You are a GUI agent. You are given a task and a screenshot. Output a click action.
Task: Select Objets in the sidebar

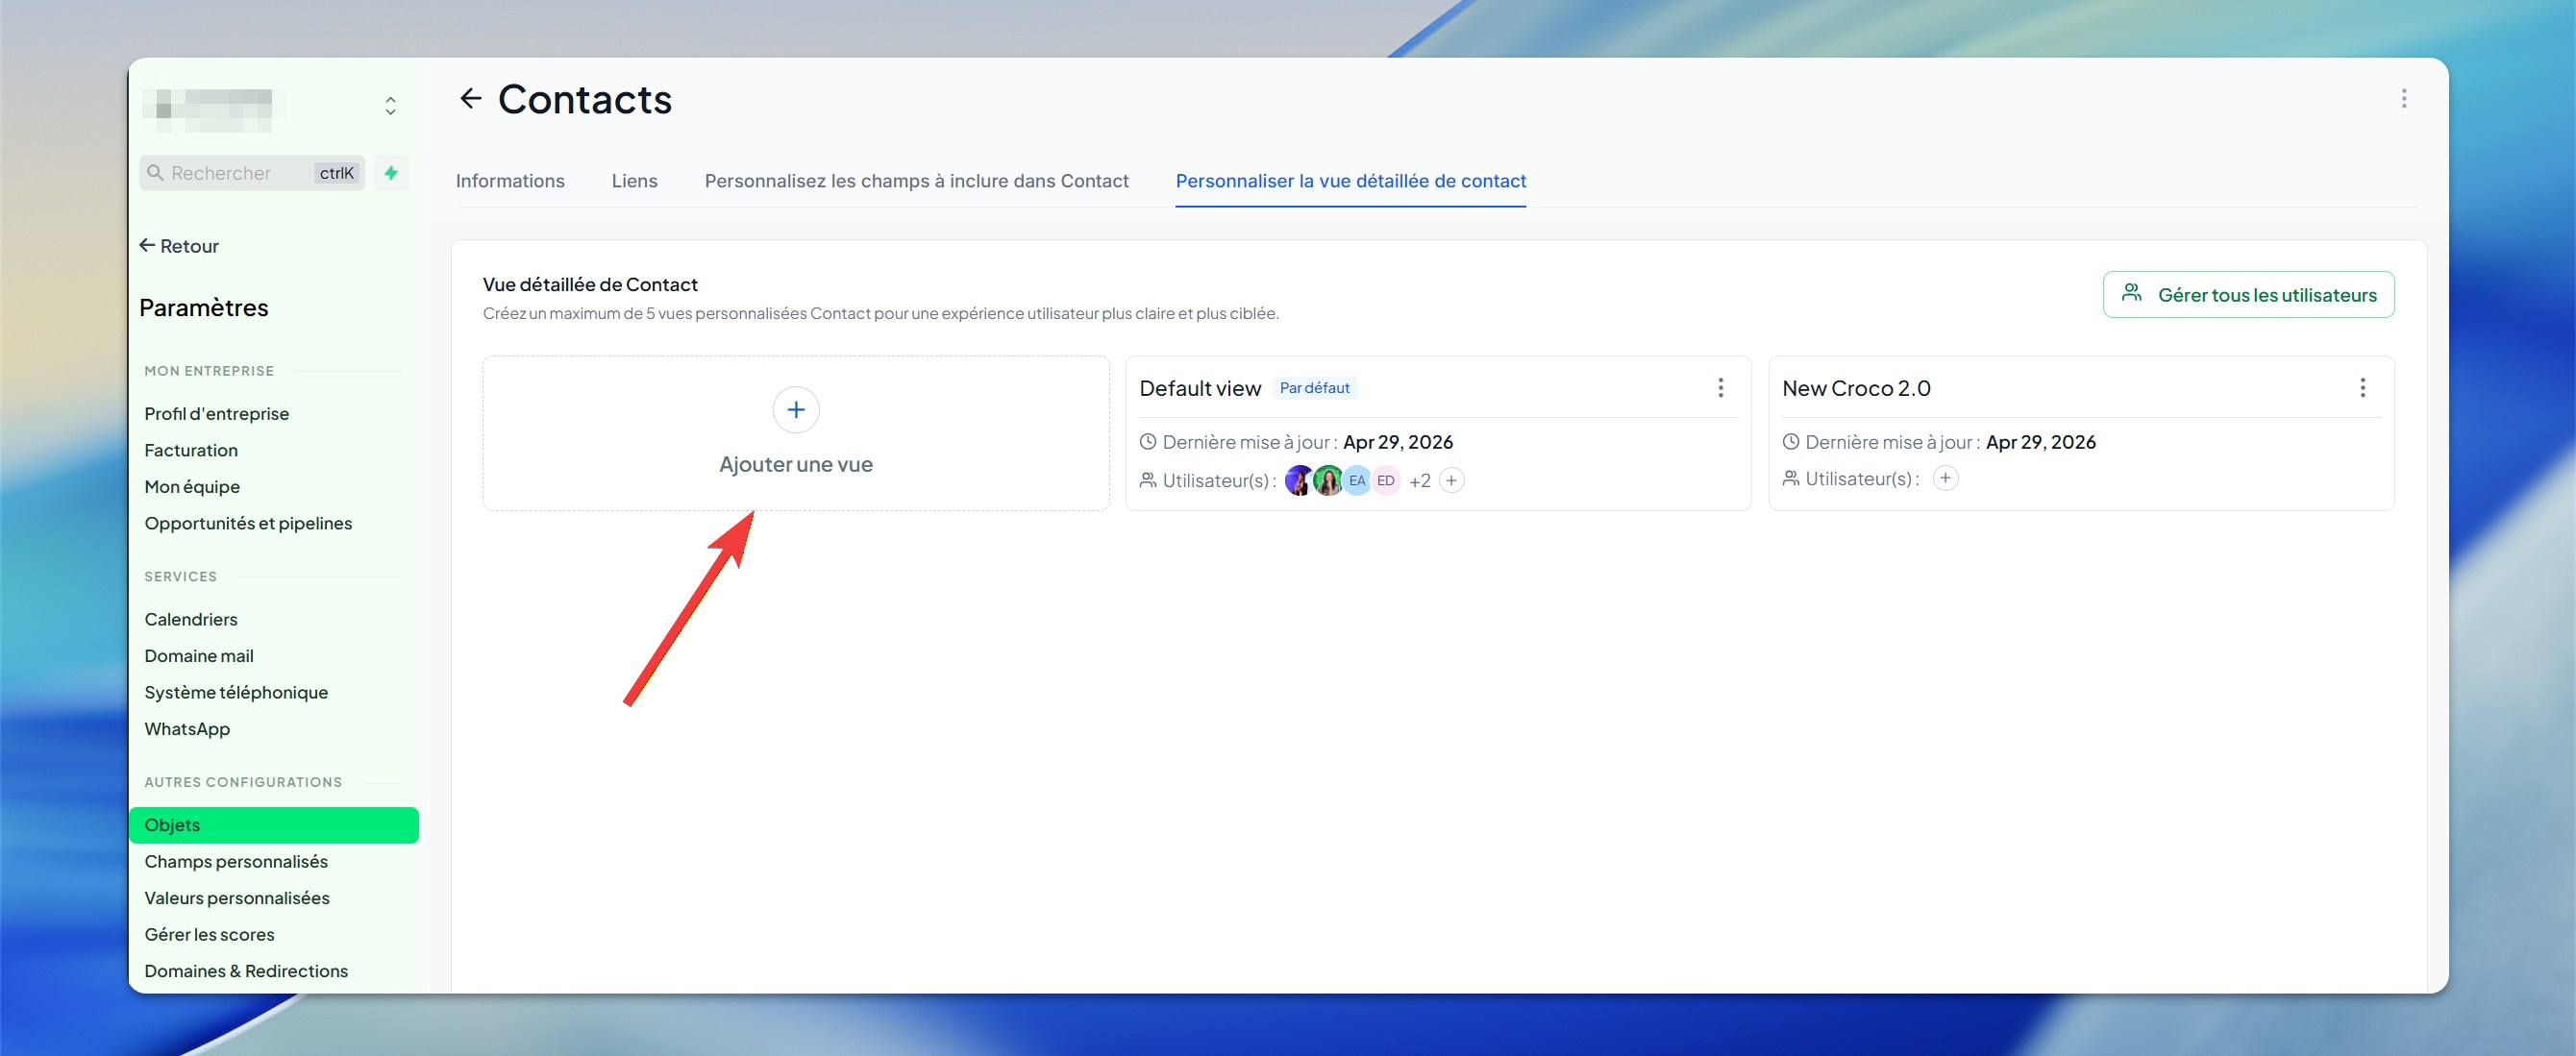pyautogui.click(x=274, y=825)
